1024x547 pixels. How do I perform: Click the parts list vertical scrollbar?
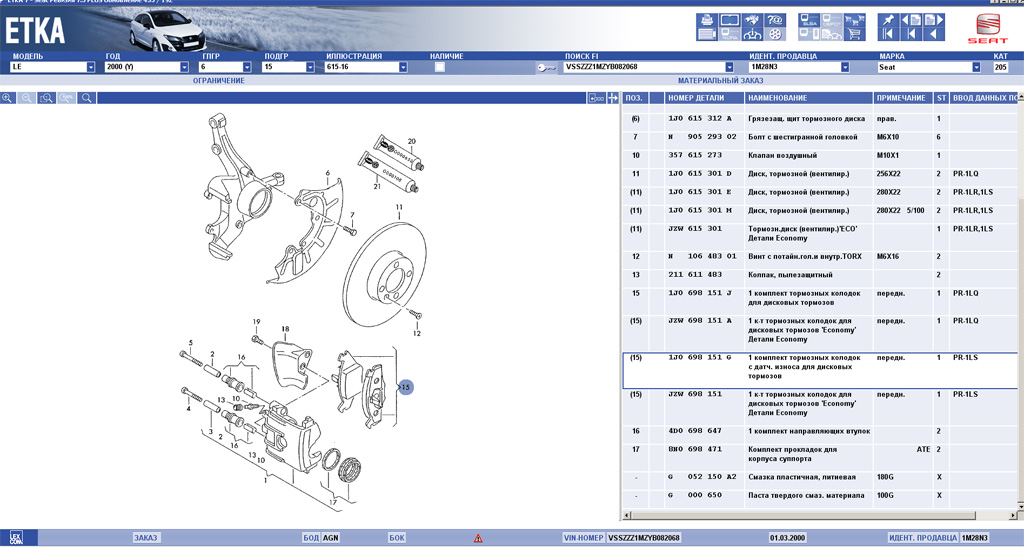[1021, 300]
